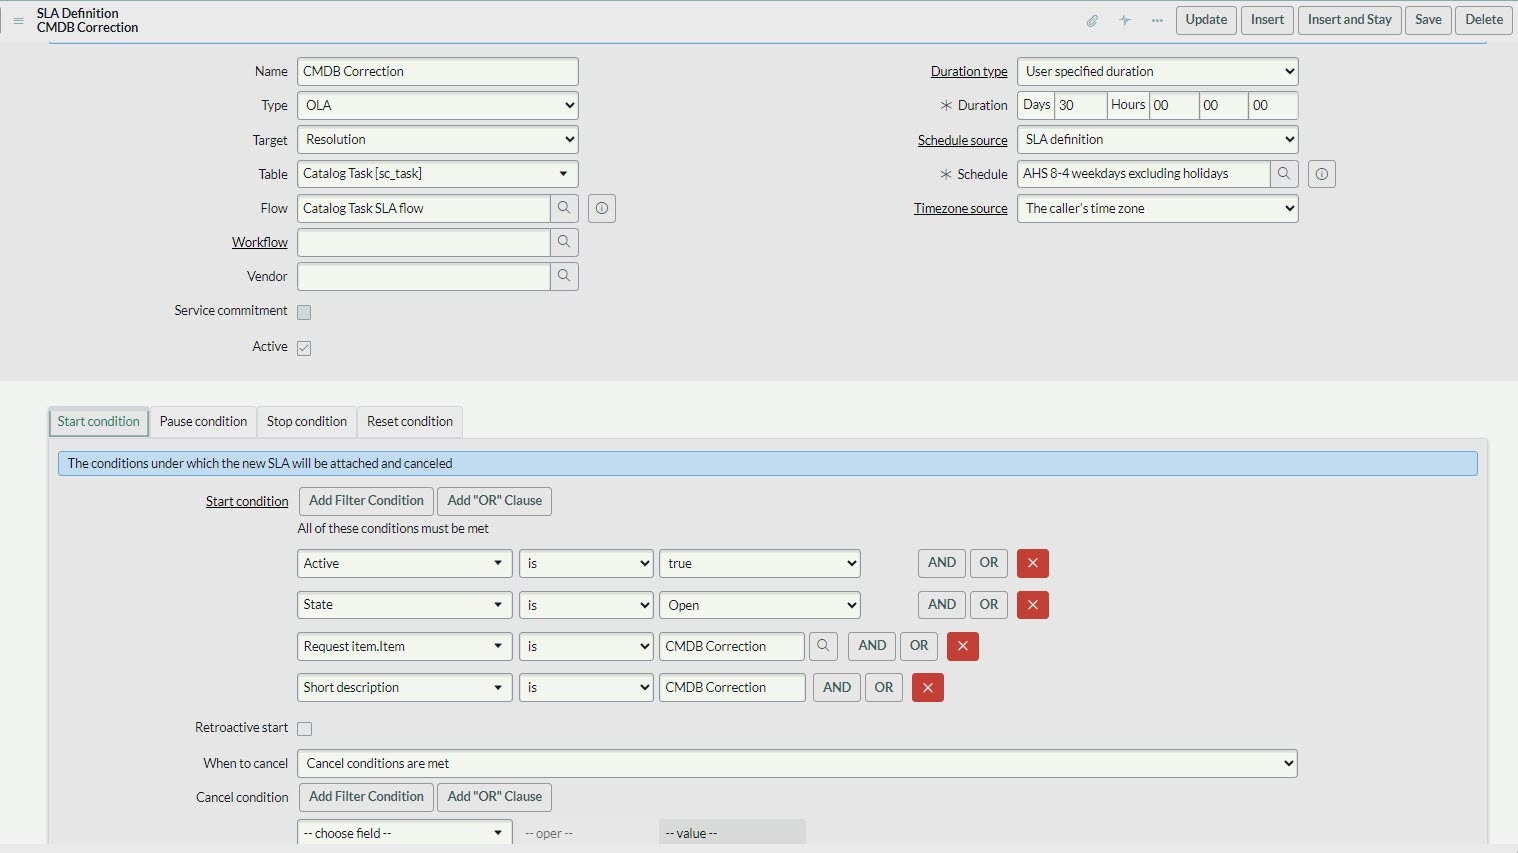
Task: Open the more options ellipsis menu
Action: pyautogui.click(x=1157, y=20)
